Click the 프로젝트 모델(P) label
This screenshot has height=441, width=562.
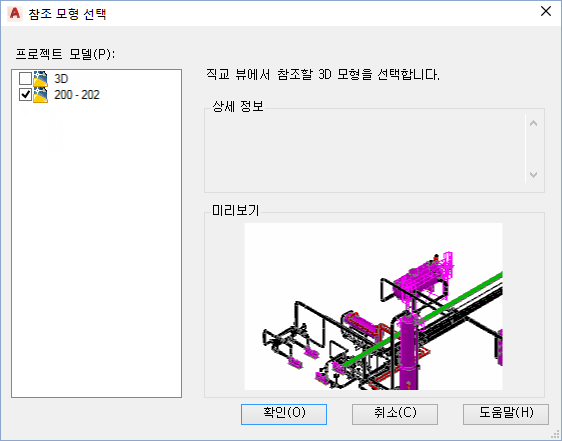(65, 54)
